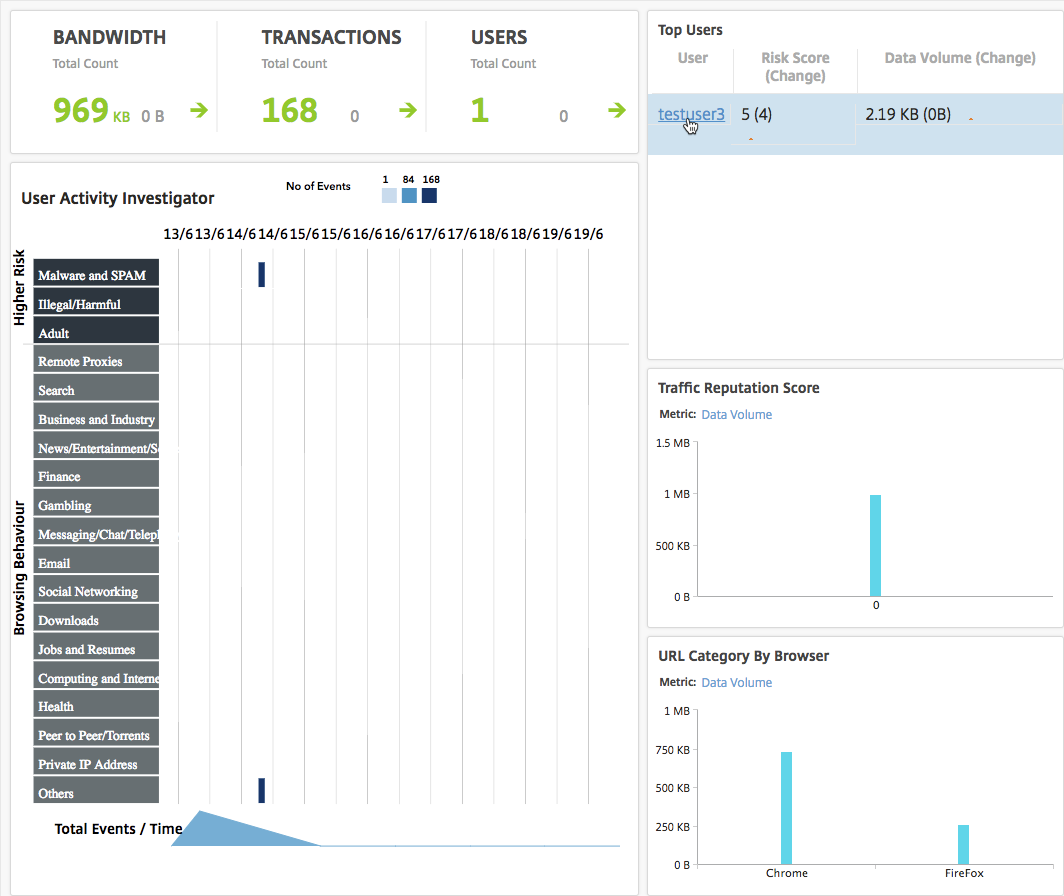This screenshot has width=1064, height=896.
Task: Click the FireFox bar in browser chart
Action: tap(963, 844)
